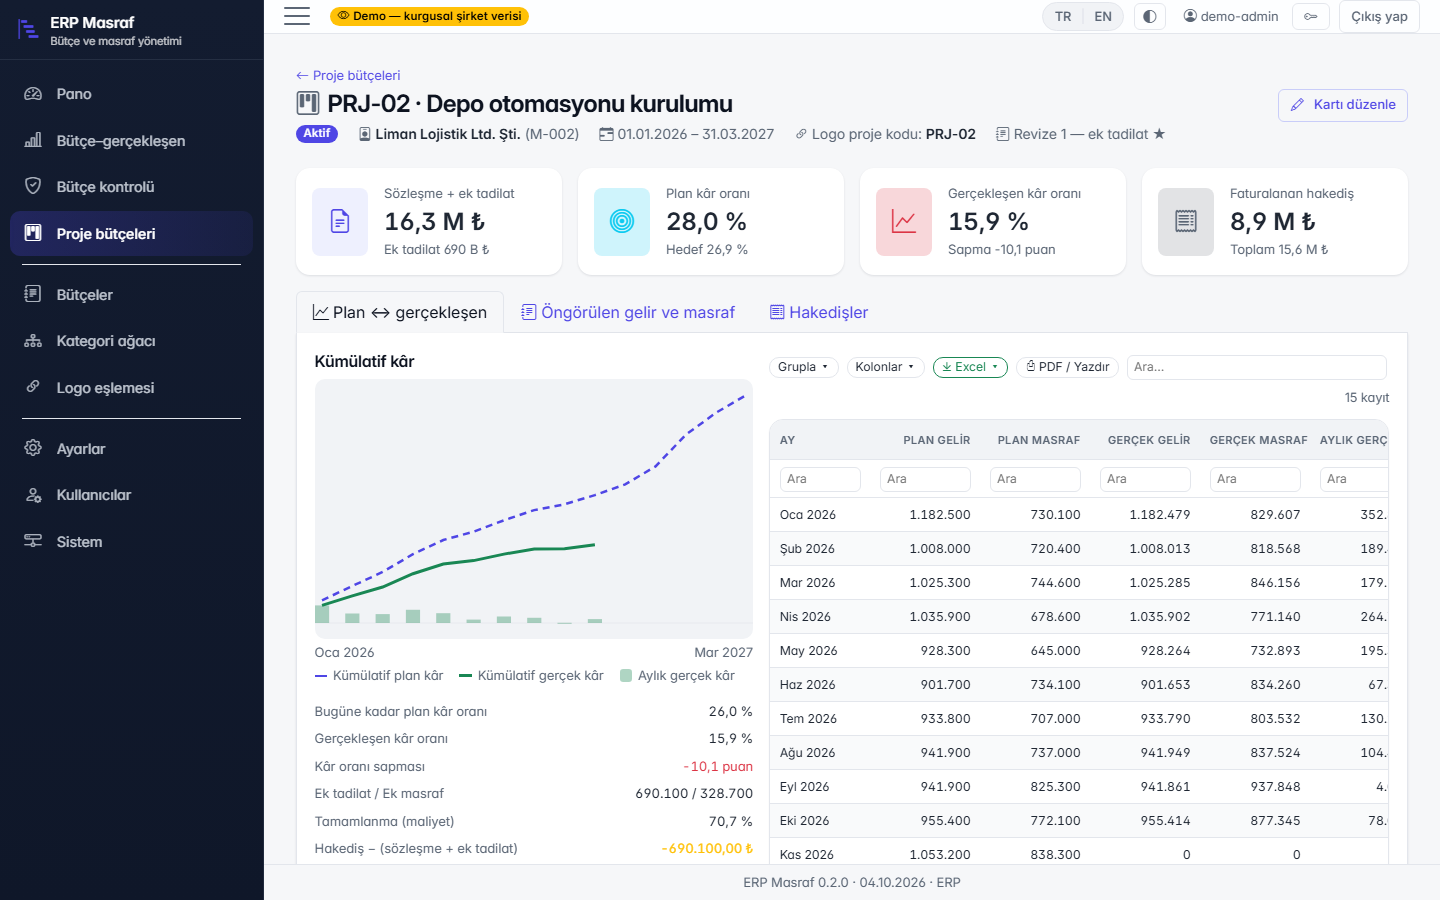Screen dimensions: 1440x900
Task: Open the Bütçeler sidebar icon
Action: point(33,294)
